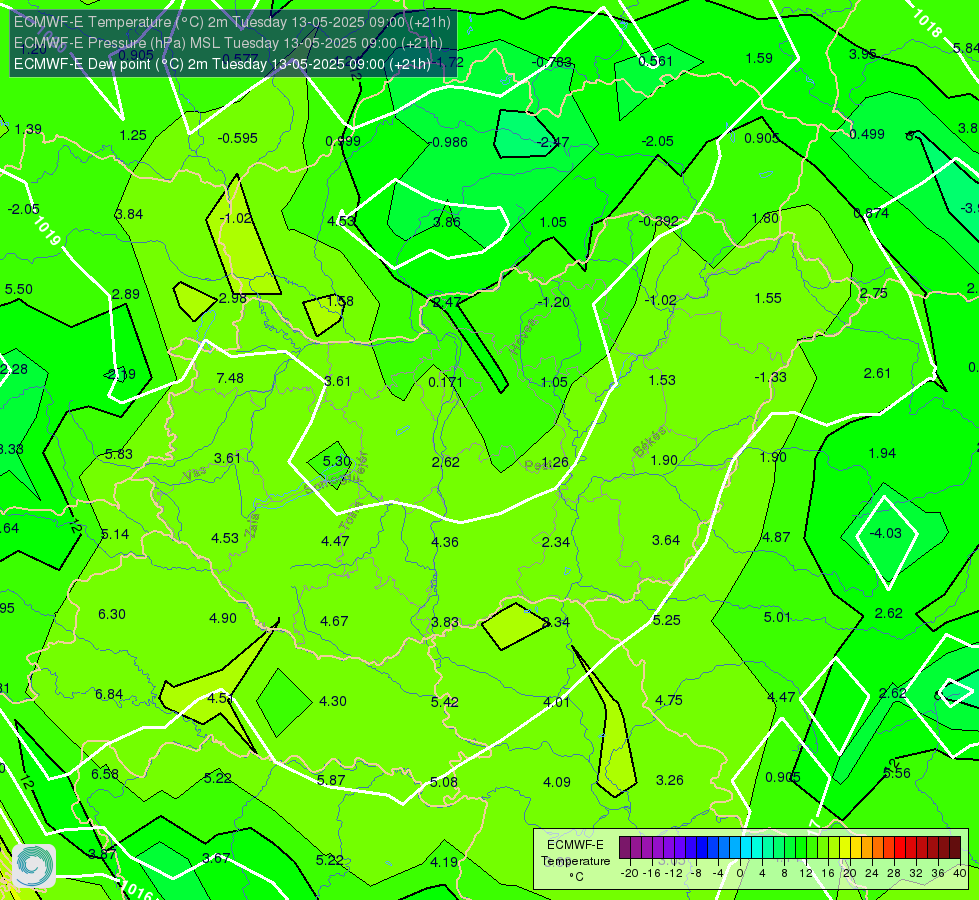Click the map value 1.94
The height and width of the screenshot is (900, 979).
[x=882, y=453]
